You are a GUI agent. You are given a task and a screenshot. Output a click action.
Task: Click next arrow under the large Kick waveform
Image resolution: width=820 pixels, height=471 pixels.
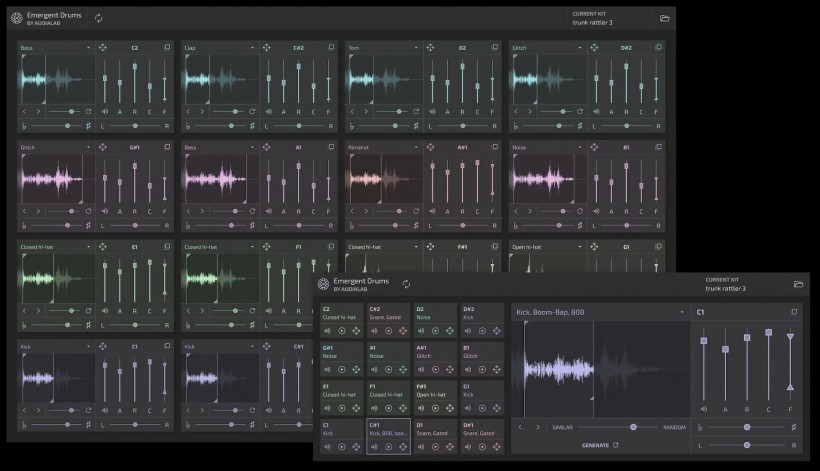[x=537, y=427]
